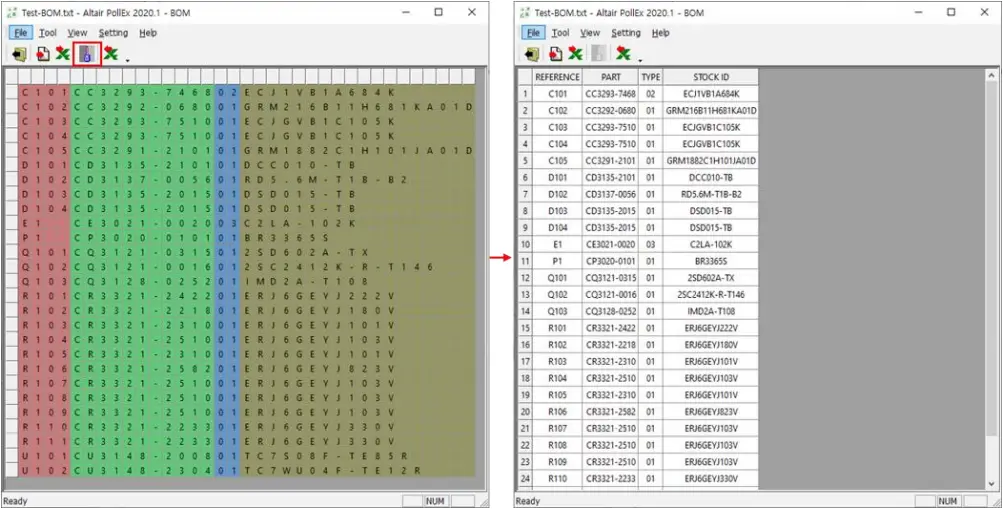Open Tool menu in right window

[560, 33]
